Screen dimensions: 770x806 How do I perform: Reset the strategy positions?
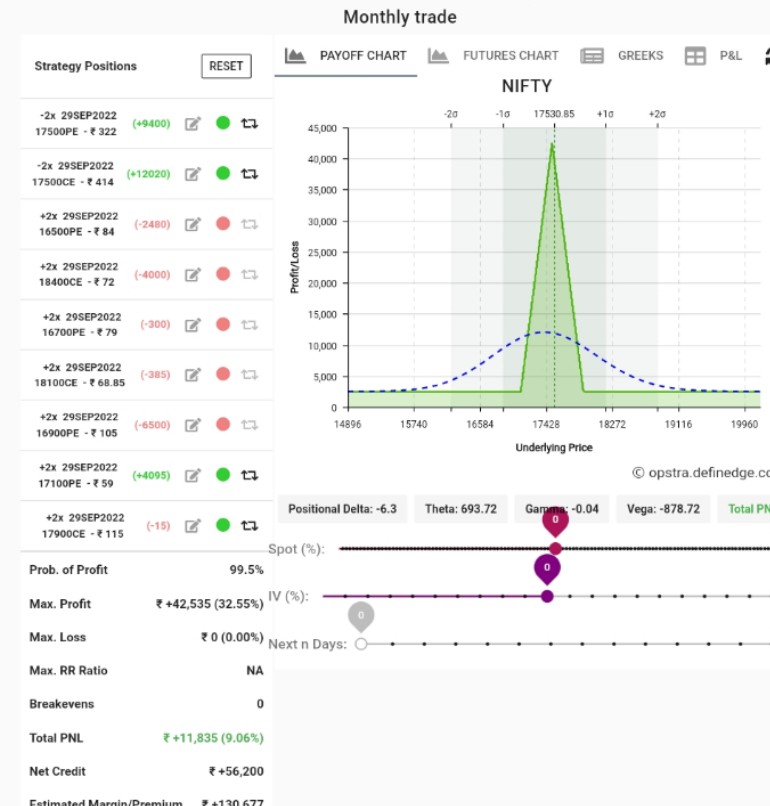pos(226,66)
